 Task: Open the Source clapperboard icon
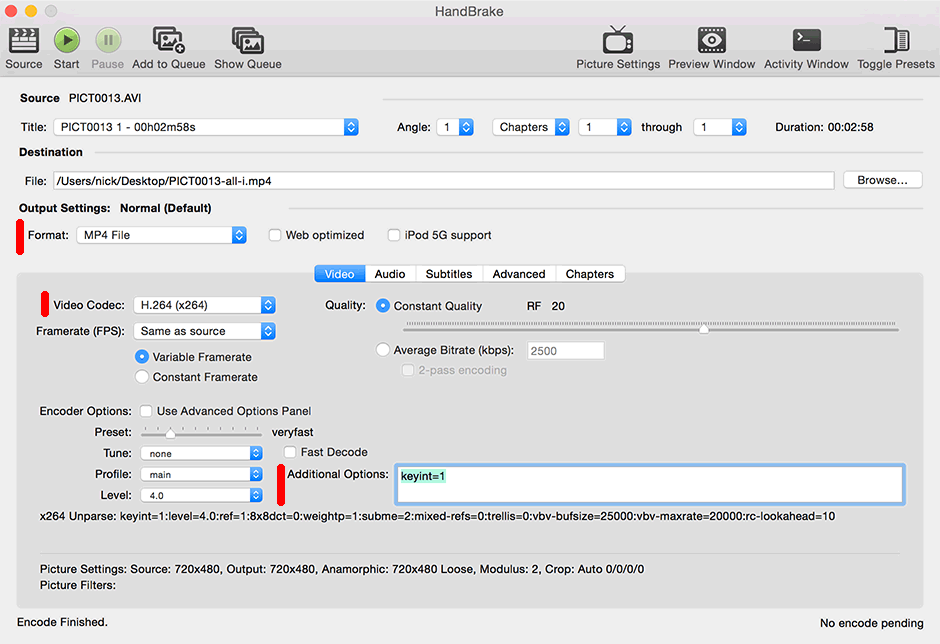point(23,41)
